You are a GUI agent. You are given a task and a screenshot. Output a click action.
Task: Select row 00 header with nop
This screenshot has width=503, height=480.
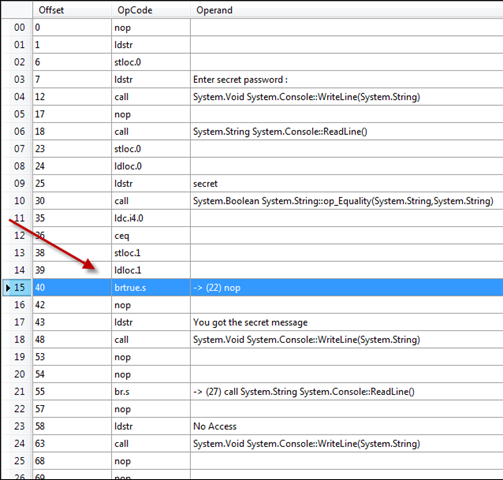click(17, 27)
